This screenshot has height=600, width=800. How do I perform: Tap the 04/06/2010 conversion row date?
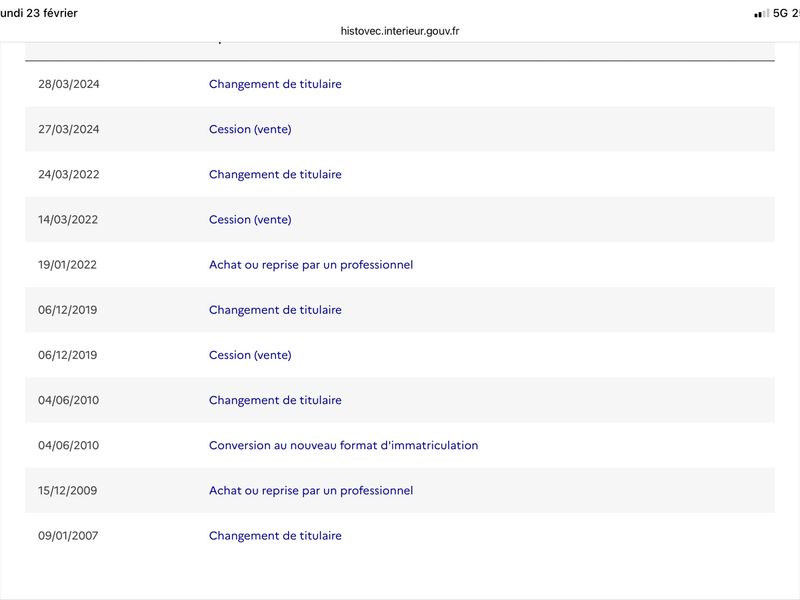[69, 445]
